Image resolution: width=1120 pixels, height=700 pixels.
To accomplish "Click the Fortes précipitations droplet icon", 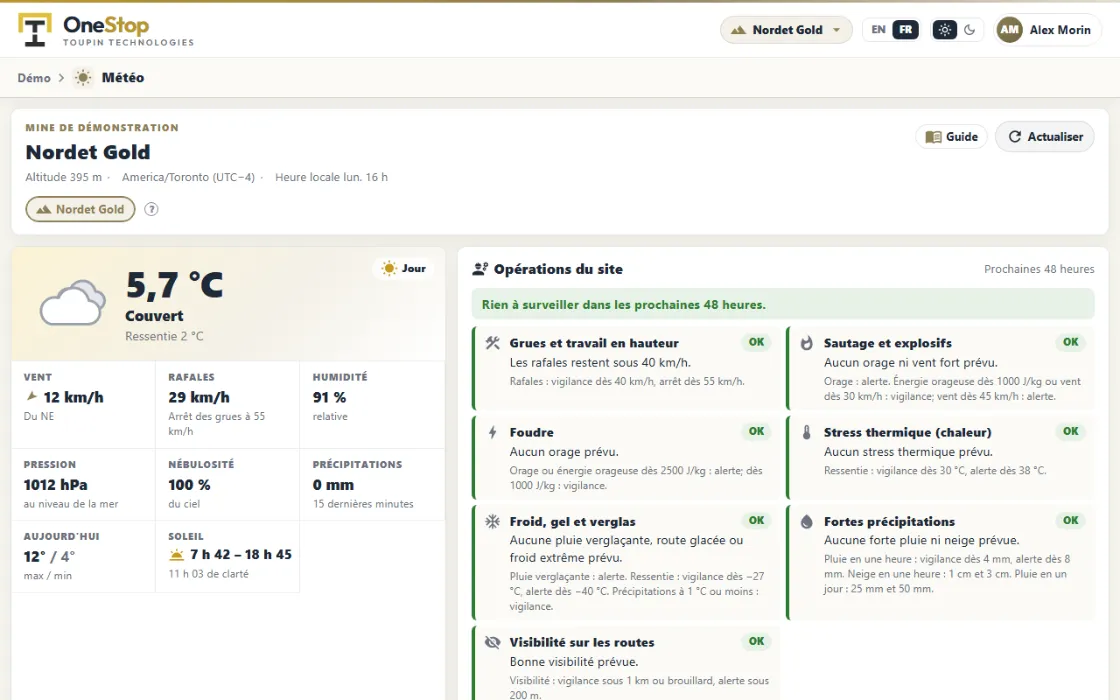I will pyautogui.click(x=806, y=521).
